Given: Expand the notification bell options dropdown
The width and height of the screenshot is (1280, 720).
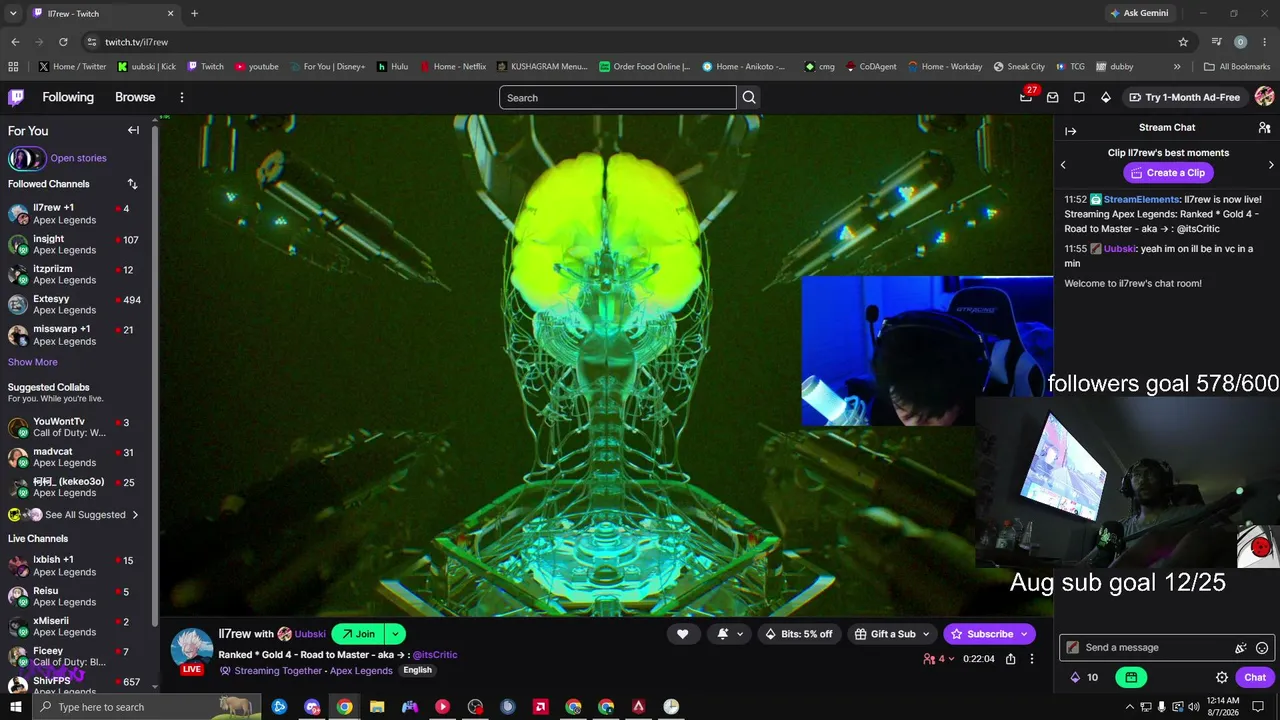Looking at the screenshot, I should (x=740, y=634).
